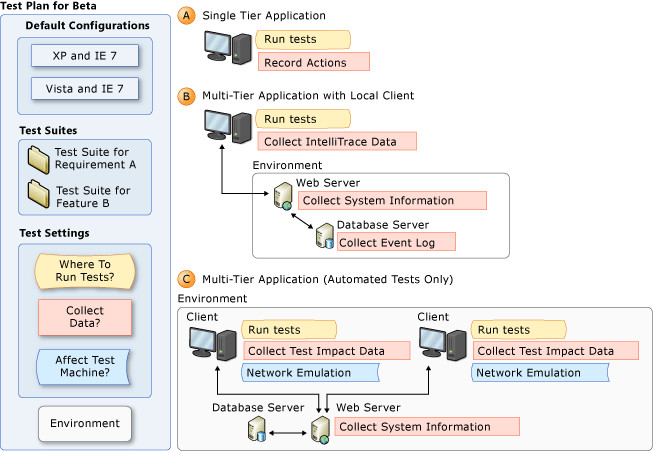The width and height of the screenshot is (653, 452).
Task: Select the blue Affect Test Machine? shape
Action: click(x=84, y=366)
